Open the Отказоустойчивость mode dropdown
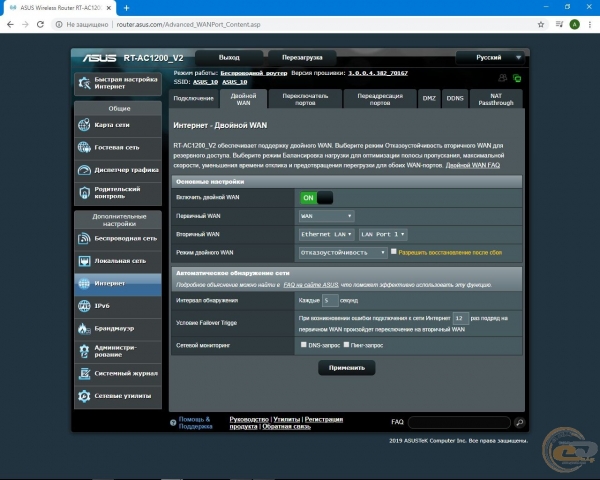This screenshot has height=480, width=600. pyautogui.click(x=343, y=253)
